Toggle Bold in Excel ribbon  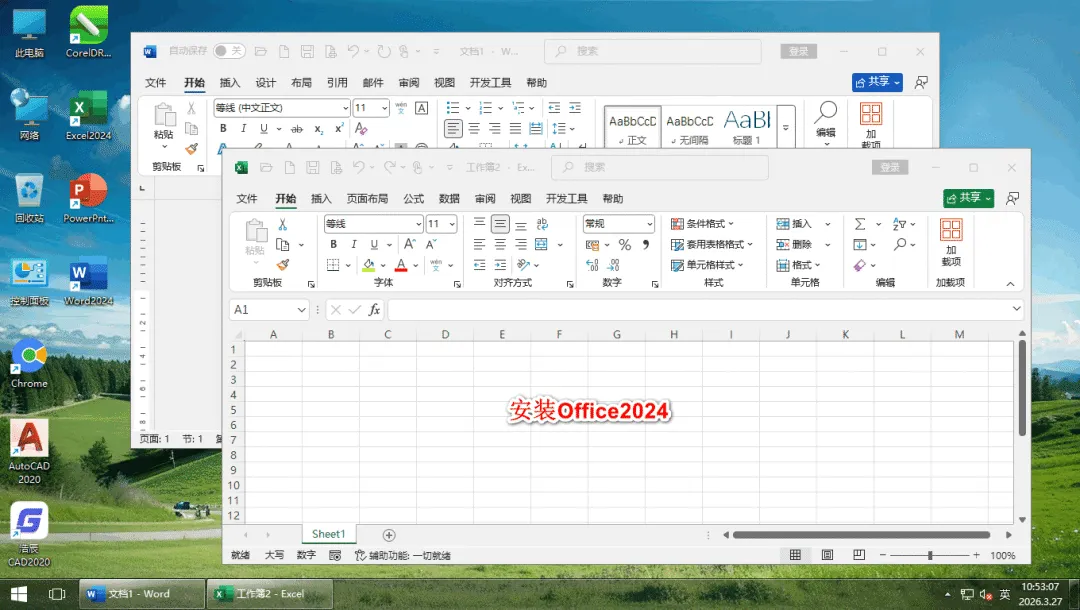(333, 244)
